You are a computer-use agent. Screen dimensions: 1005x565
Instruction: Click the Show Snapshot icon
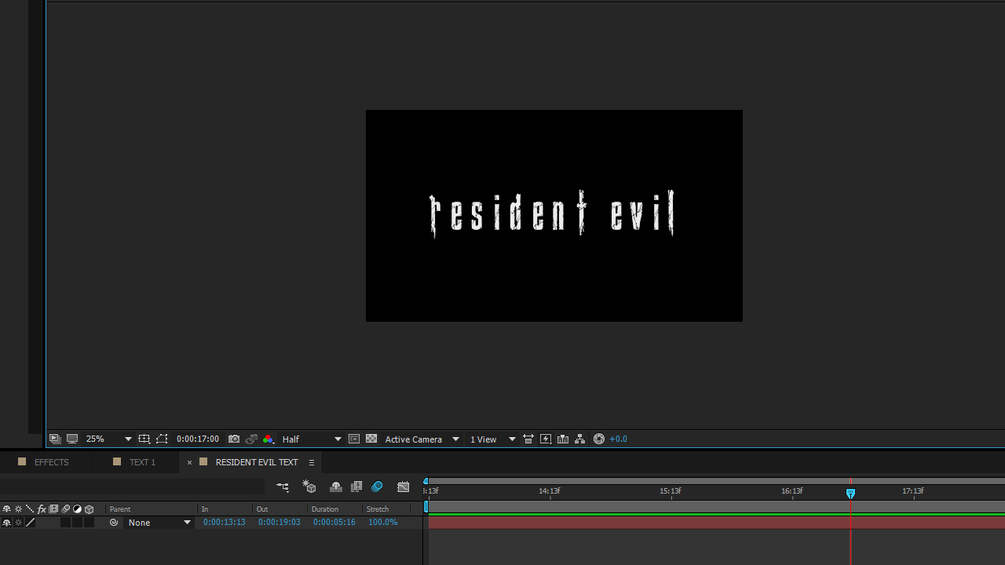pos(251,439)
